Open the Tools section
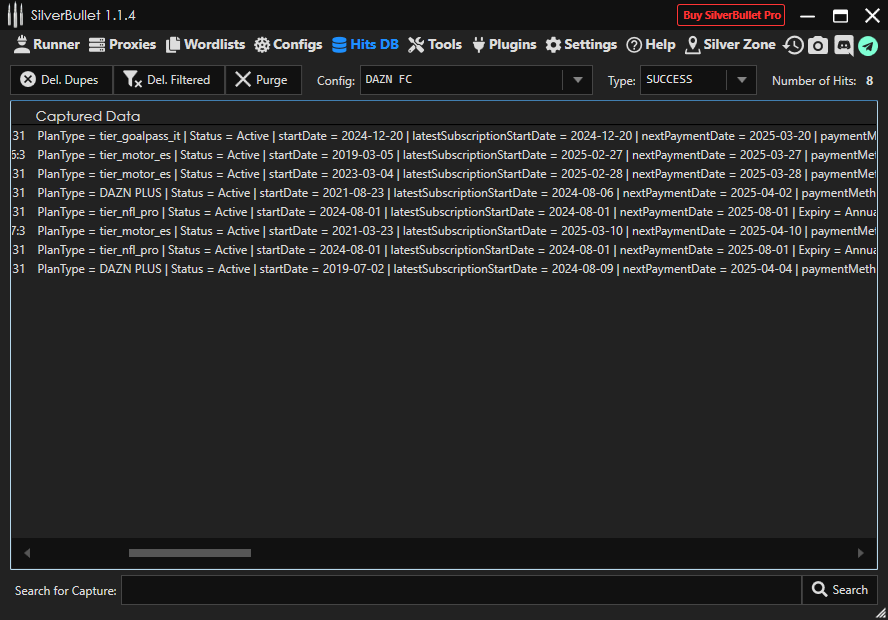 coord(435,45)
